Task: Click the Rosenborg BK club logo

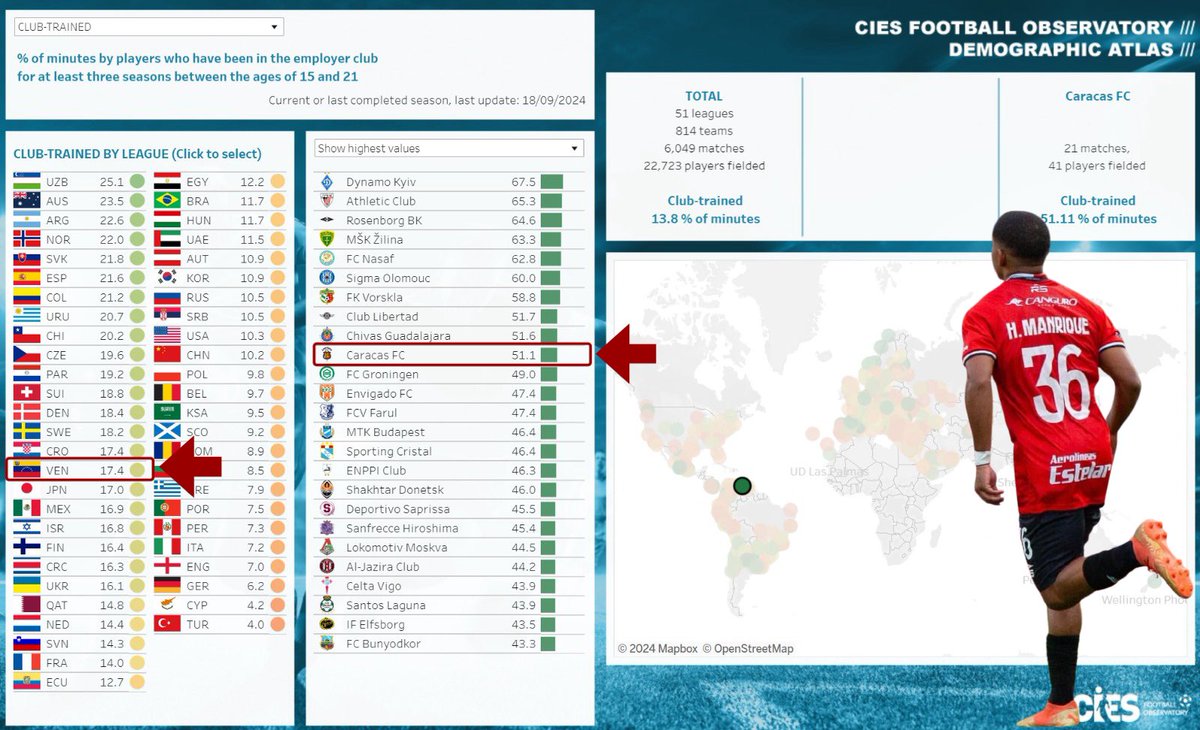Action: 326,220
